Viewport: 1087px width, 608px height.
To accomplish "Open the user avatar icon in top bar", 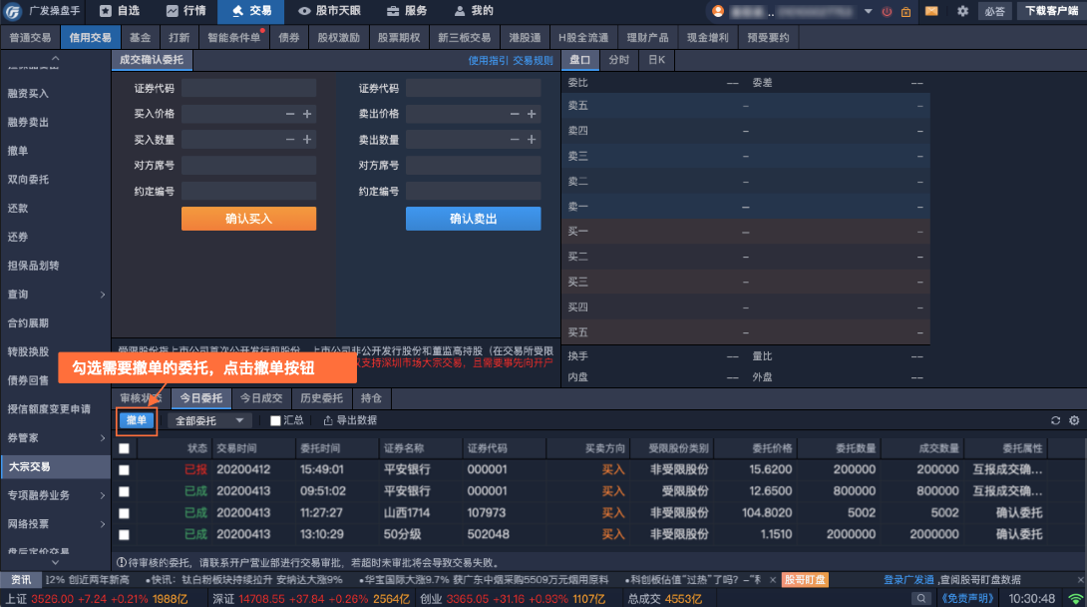I will 718,11.
